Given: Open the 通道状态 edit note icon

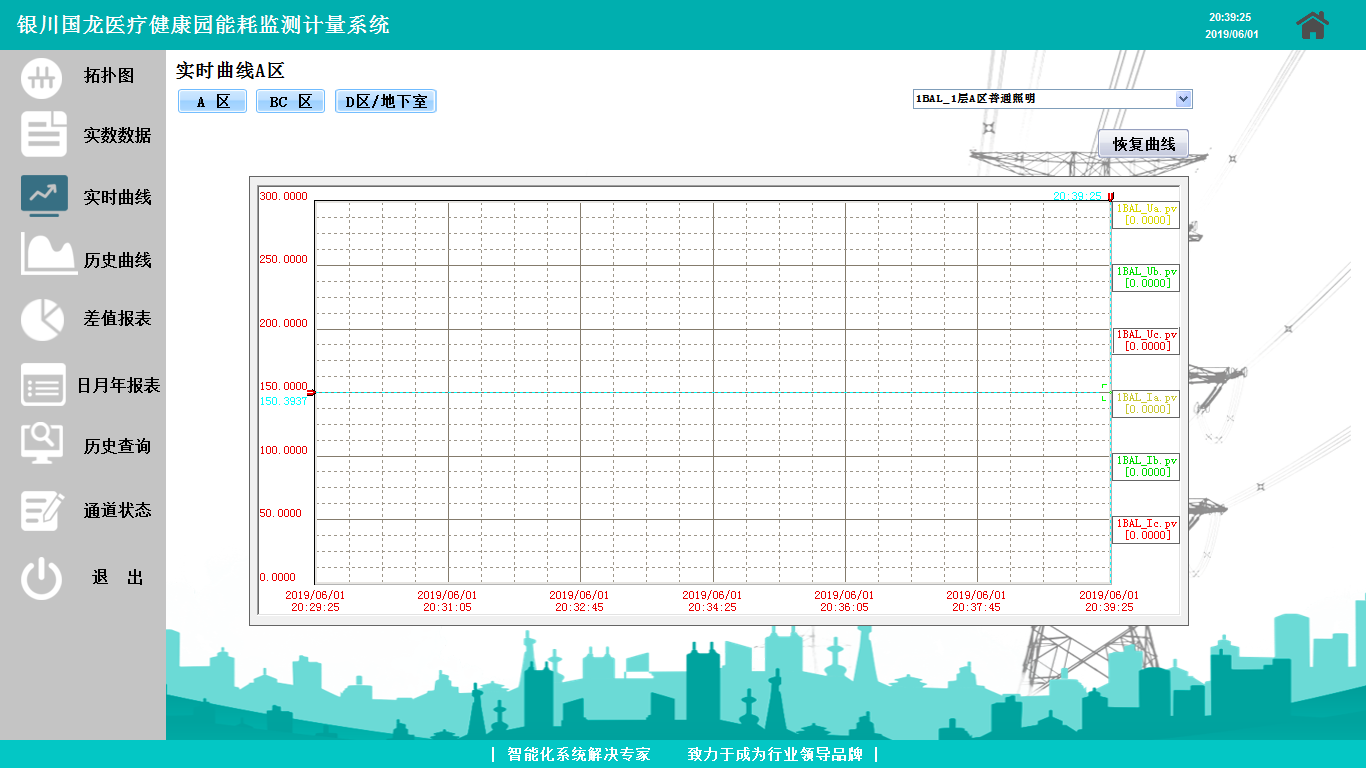Looking at the screenshot, I should click(43, 510).
